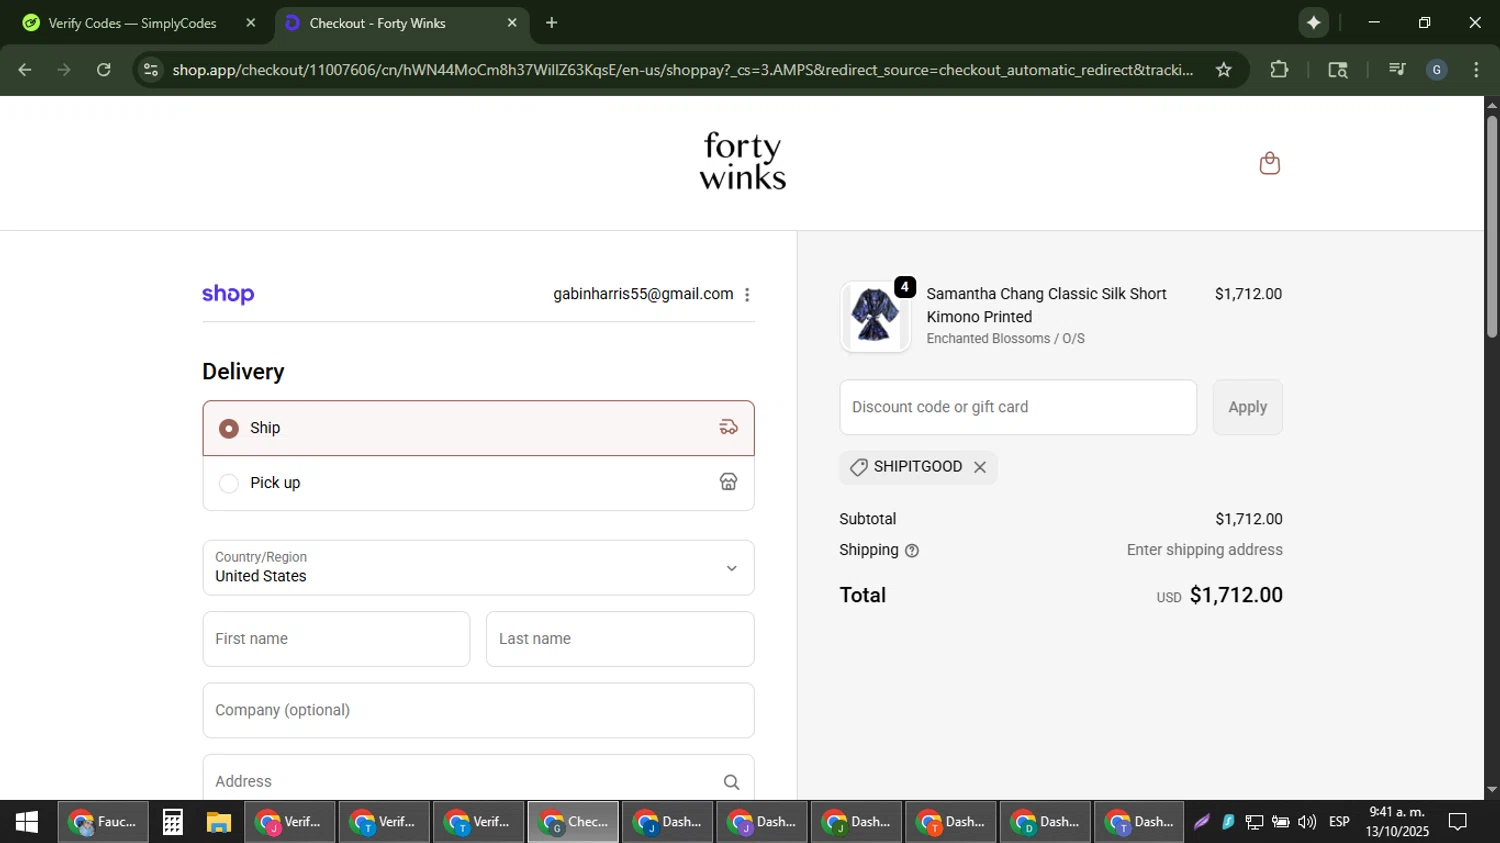
Task: Click the Company (optional) field
Action: pos(478,710)
